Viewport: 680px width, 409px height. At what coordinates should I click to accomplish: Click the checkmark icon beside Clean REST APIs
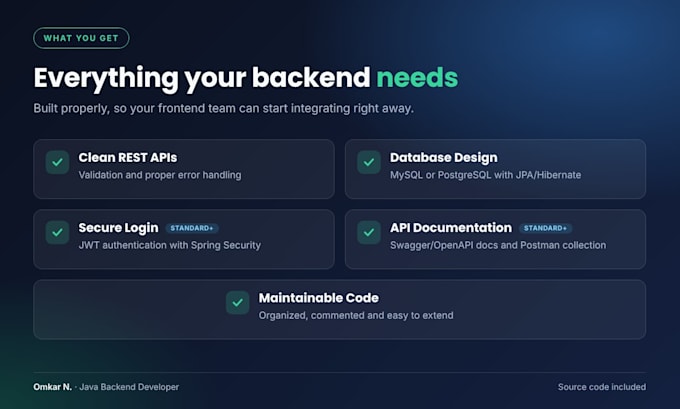click(57, 162)
